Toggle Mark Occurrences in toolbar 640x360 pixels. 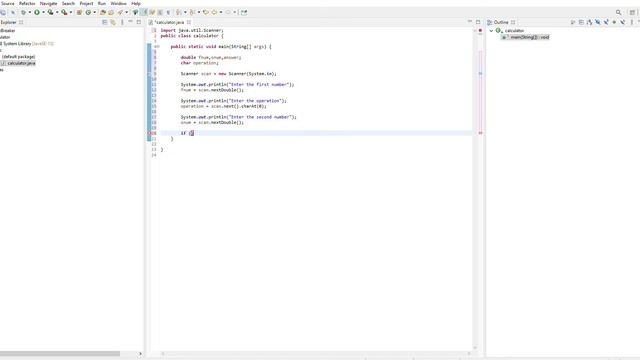(143, 12)
